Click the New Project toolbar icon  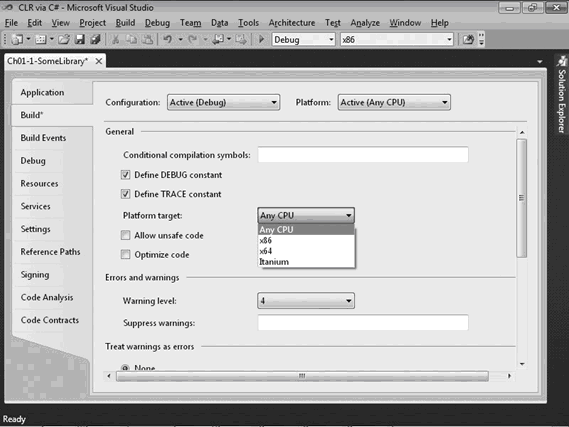click(16, 39)
